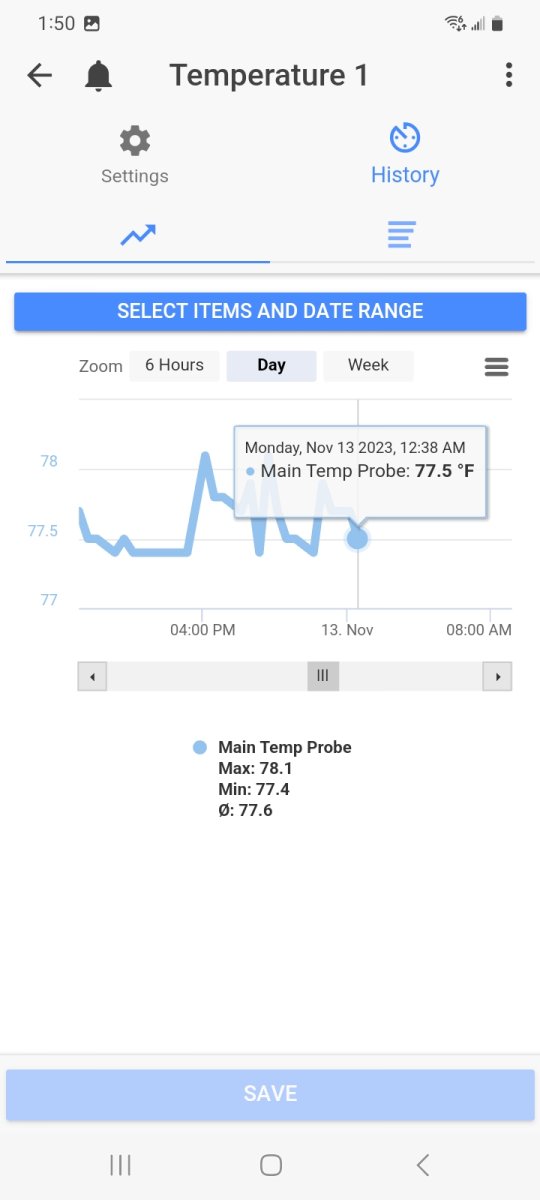Tap the SAVE button

point(270,1093)
